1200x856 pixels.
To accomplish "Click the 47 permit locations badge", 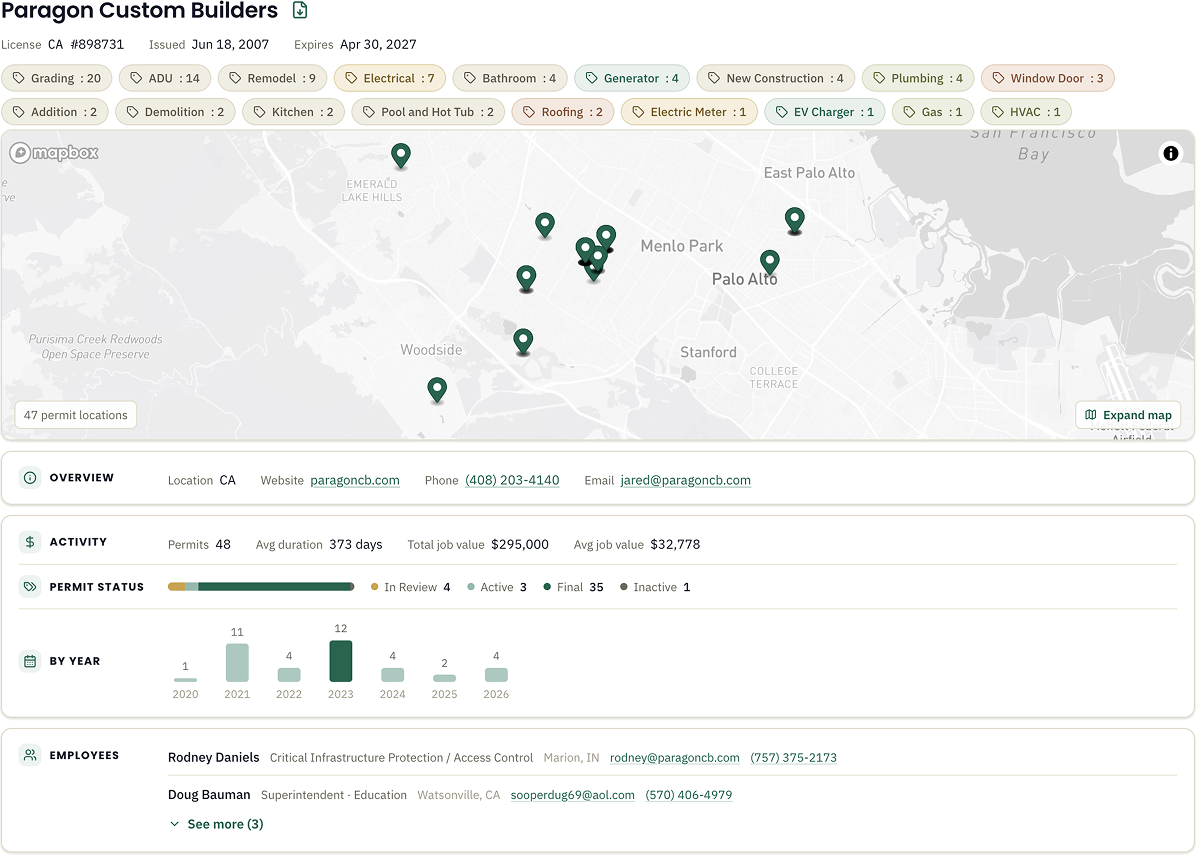I will click(76, 415).
